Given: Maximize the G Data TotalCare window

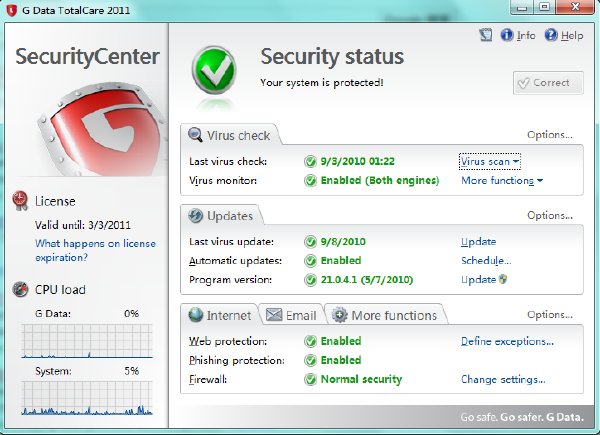Looking at the screenshot, I should (x=544, y=7).
